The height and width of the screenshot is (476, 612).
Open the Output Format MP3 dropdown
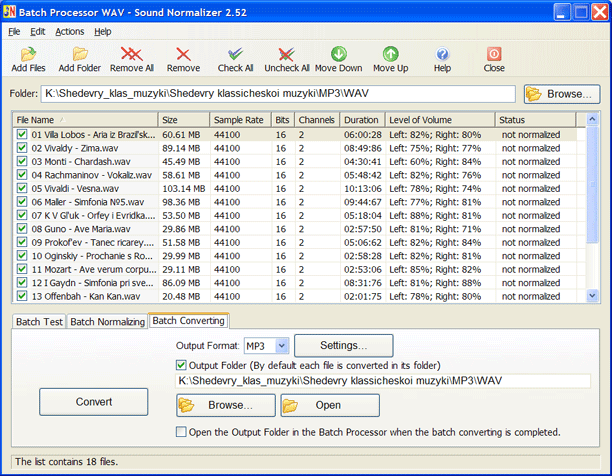pos(282,346)
